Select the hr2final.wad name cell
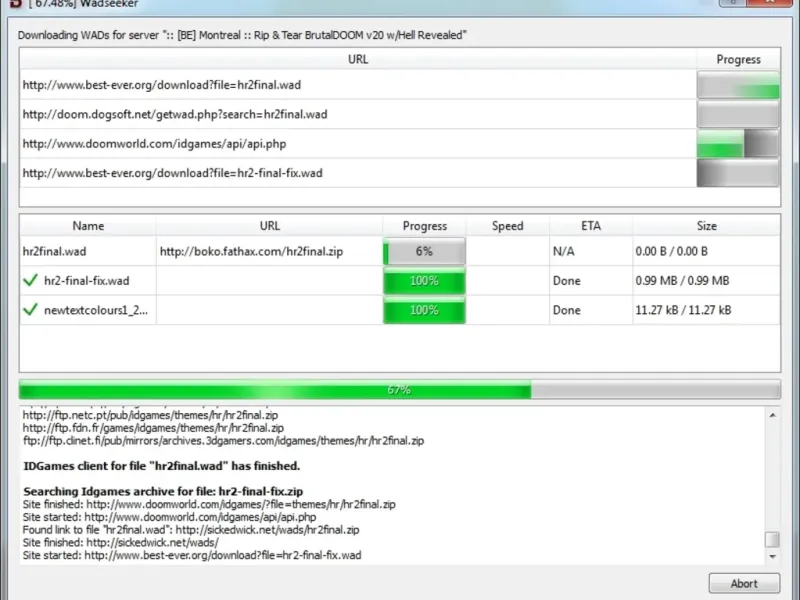Image resolution: width=800 pixels, height=600 pixels. tap(88, 251)
